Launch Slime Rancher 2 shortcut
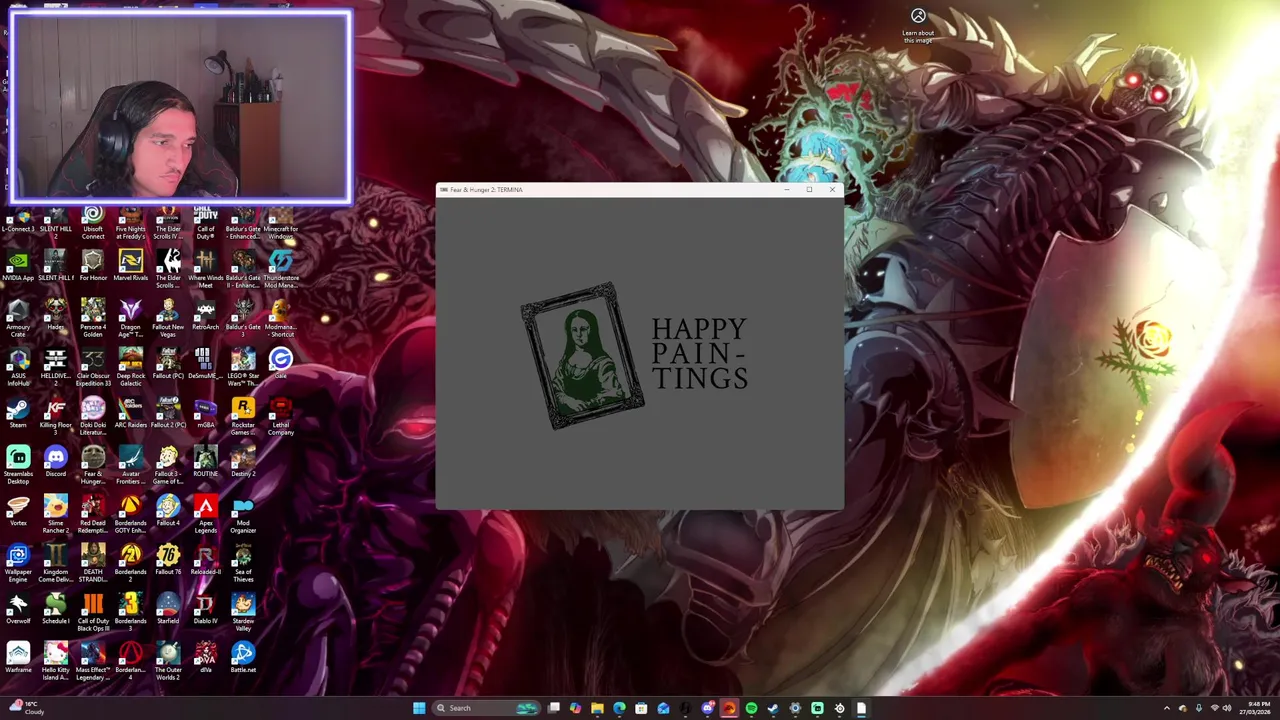Screen dimensions: 1280x720 (x=55, y=512)
